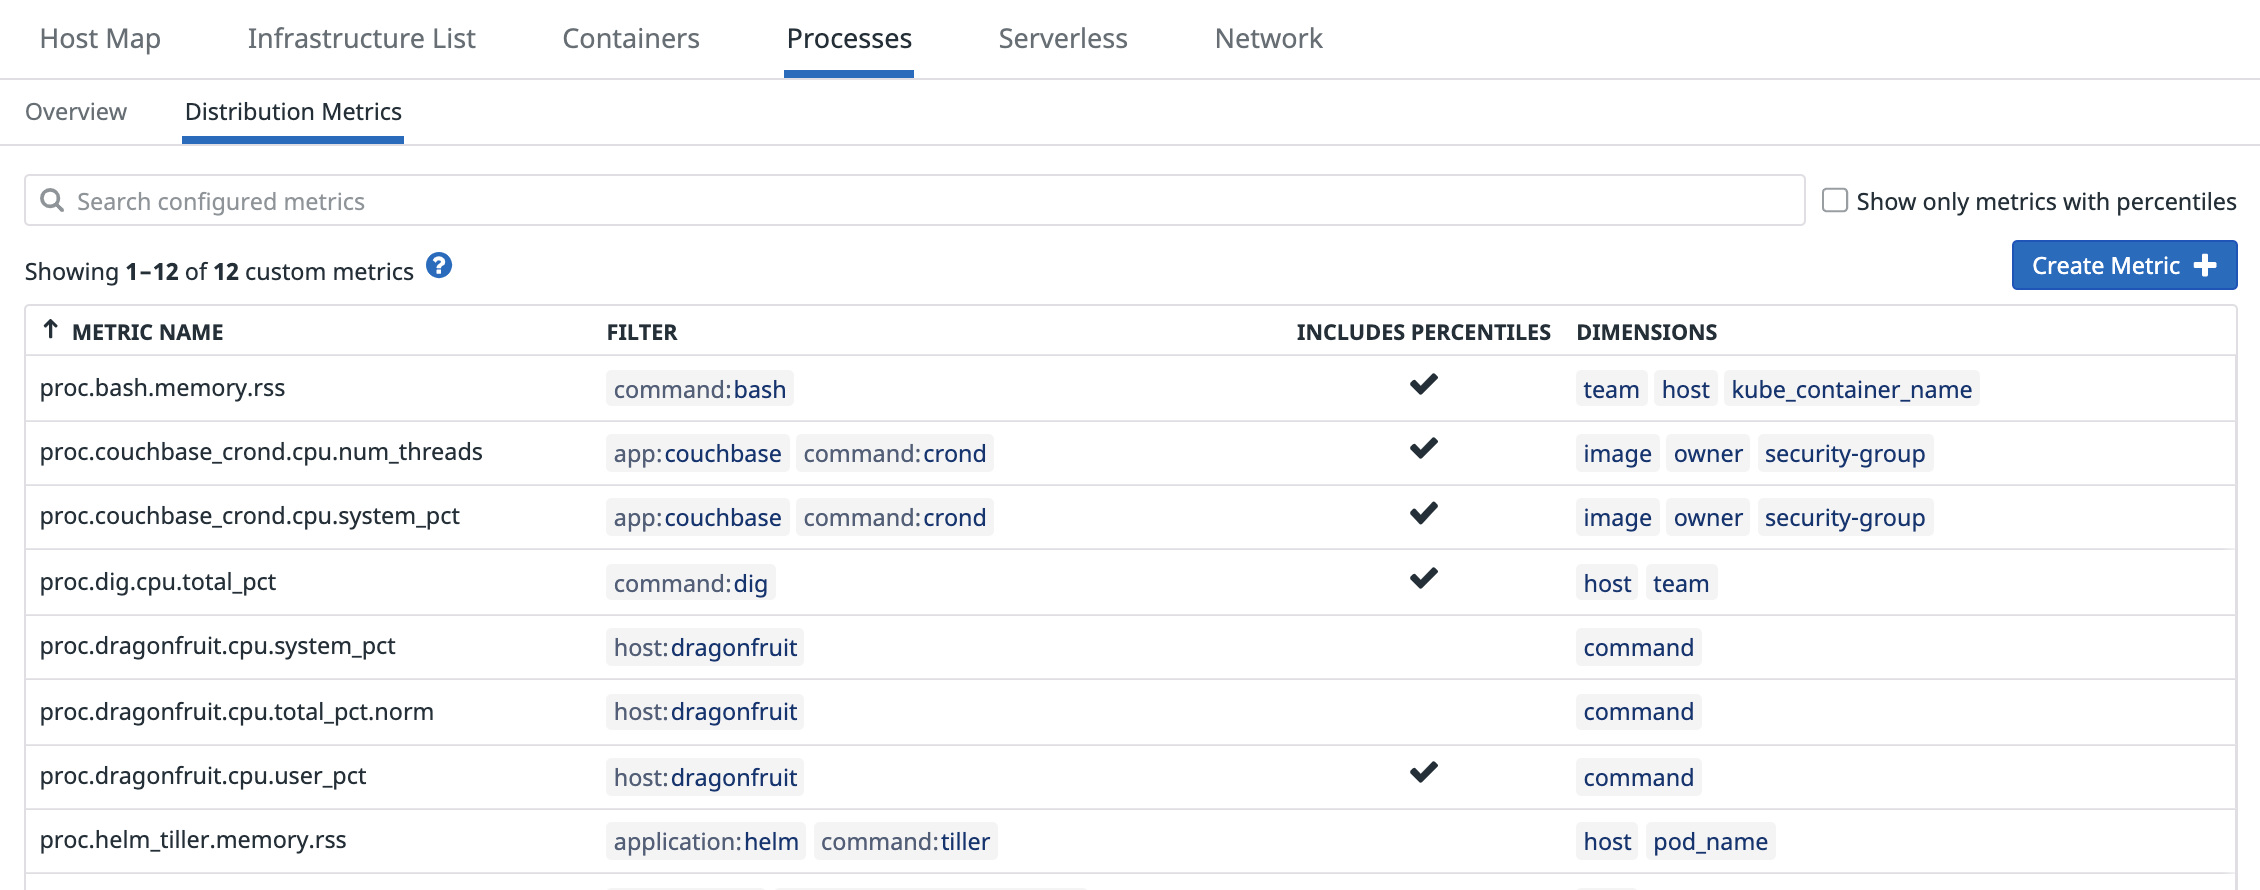
Task: Enable Show only metrics with percentiles
Action: click(1834, 201)
